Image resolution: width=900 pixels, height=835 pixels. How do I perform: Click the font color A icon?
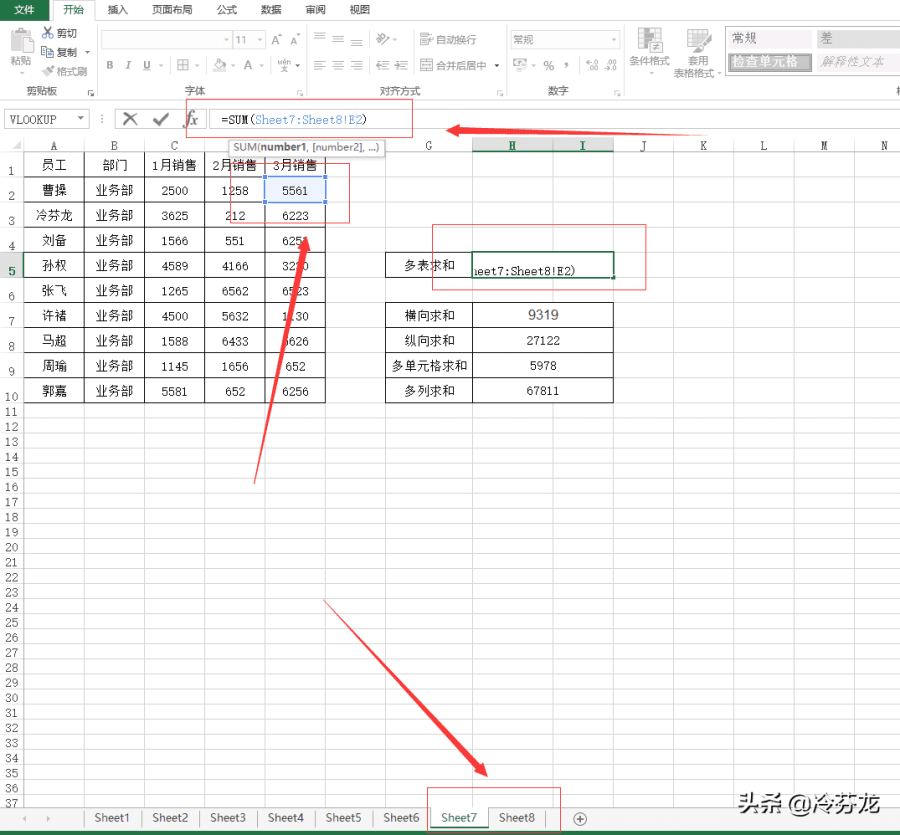(x=248, y=65)
